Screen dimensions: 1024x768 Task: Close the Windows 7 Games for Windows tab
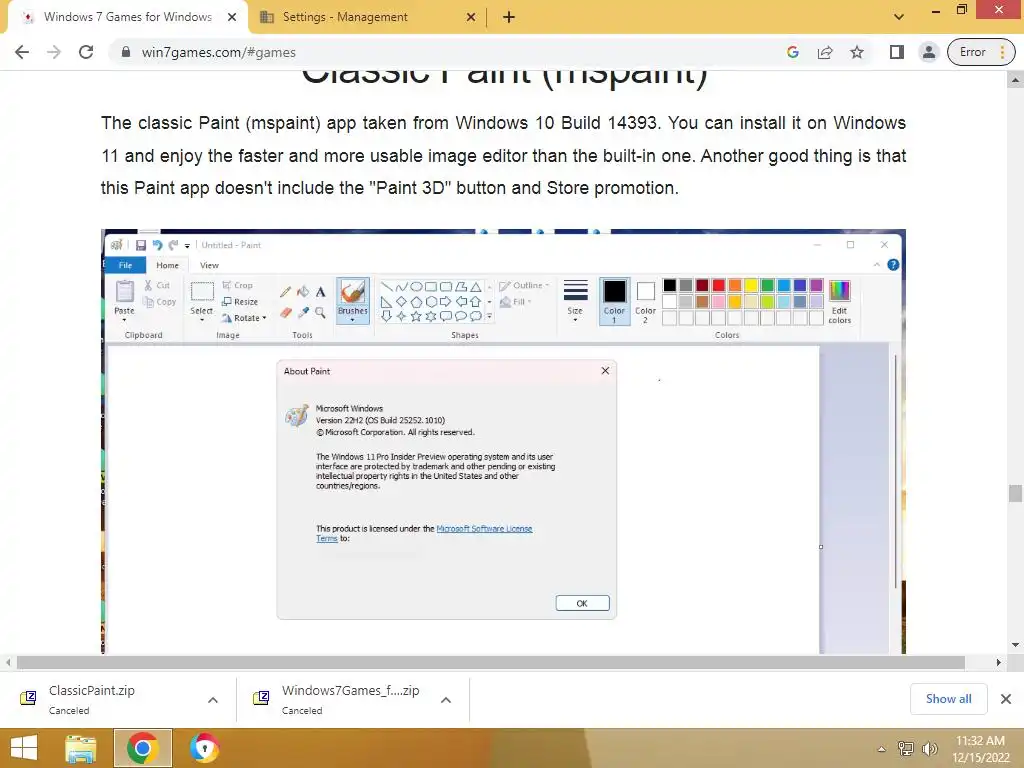(x=232, y=17)
